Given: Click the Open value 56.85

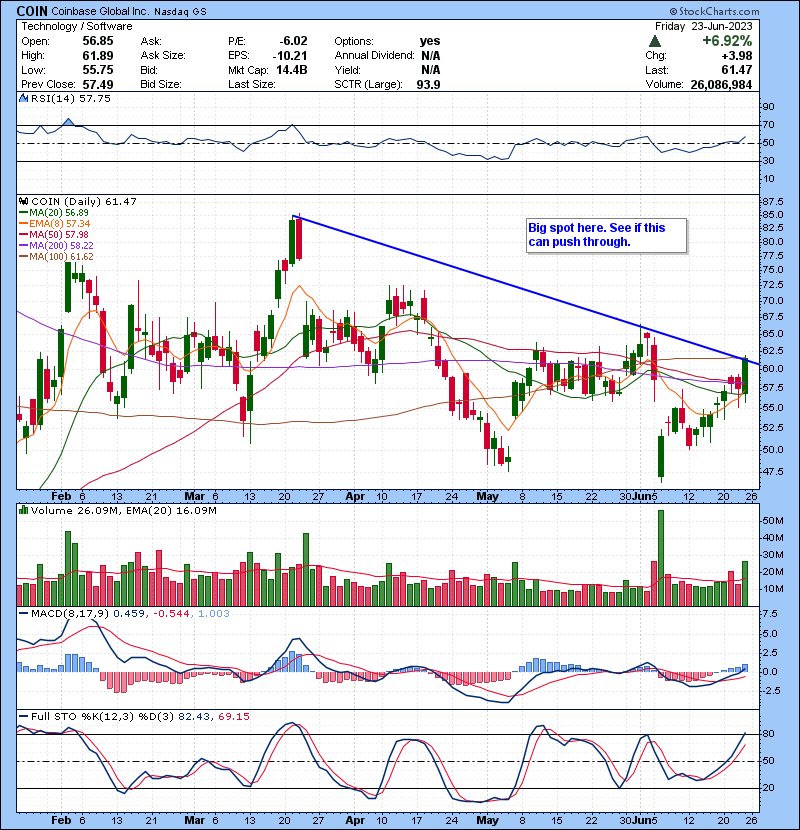Looking at the screenshot, I should [97, 41].
